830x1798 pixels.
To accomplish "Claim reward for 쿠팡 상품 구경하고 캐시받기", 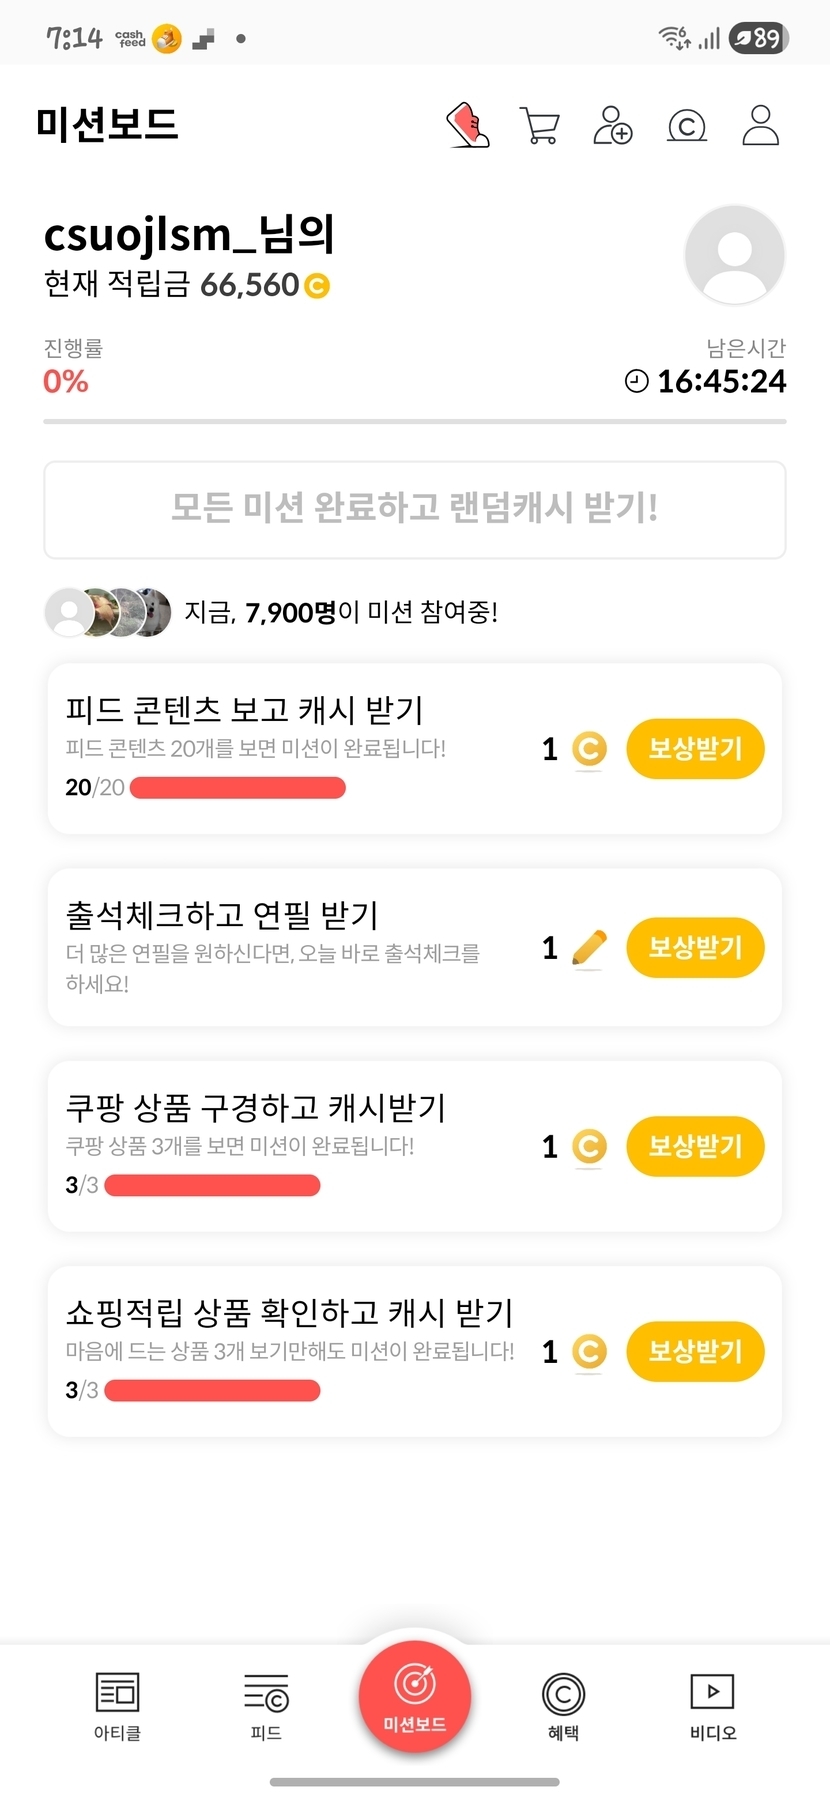I will pyautogui.click(x=695, y=1146).
